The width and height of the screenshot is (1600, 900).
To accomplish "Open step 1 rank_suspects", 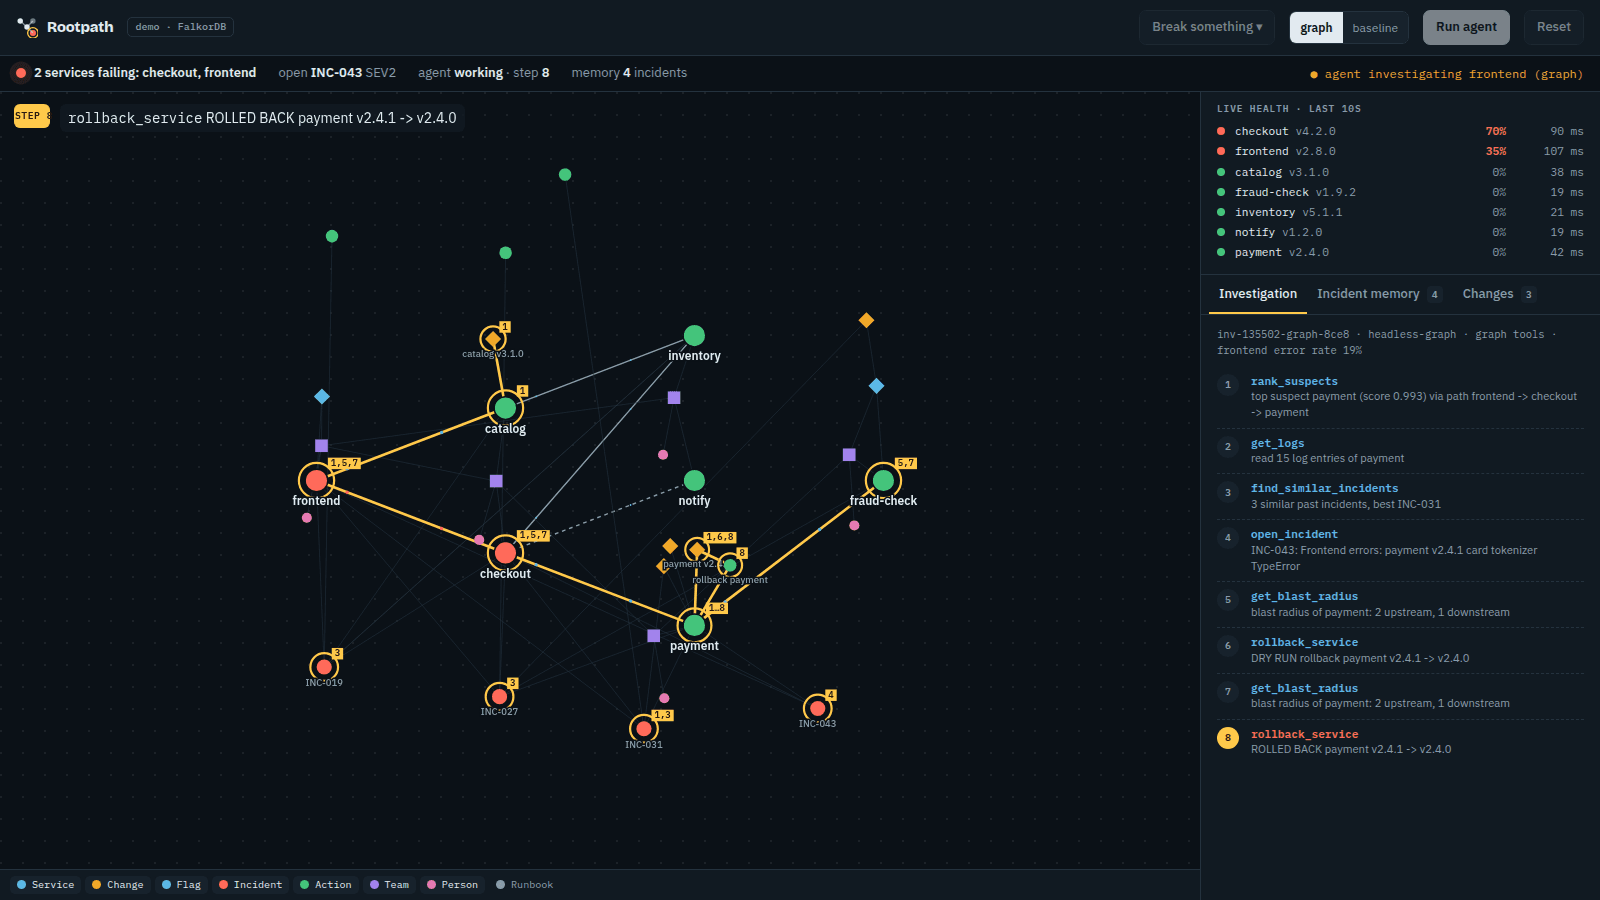I will point(1400,397).
